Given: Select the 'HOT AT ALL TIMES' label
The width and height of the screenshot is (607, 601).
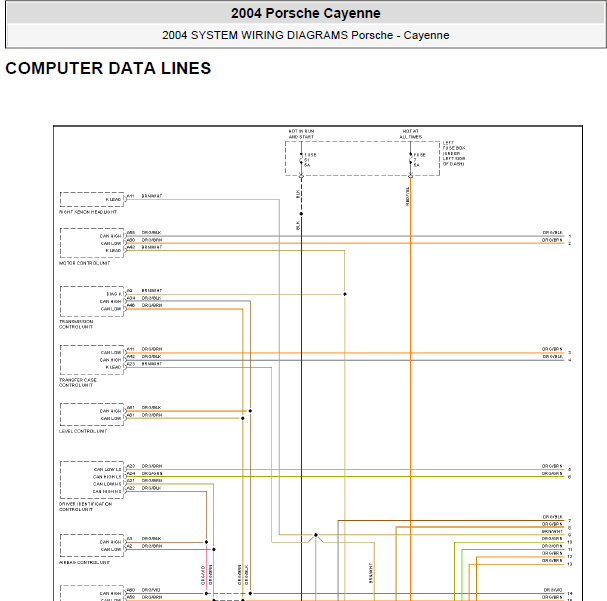Looking at the screenshot, I should pos(410,134).
